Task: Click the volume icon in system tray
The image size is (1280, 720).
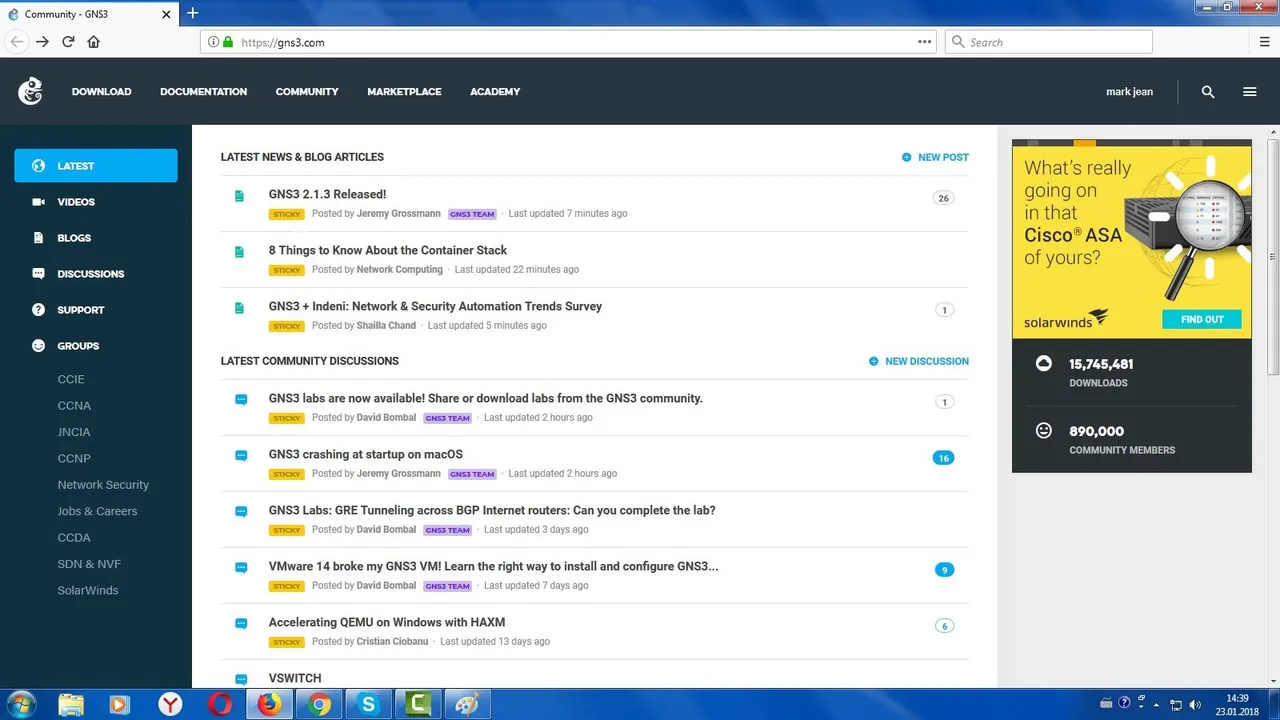Action: click(x=1195, y=704)
